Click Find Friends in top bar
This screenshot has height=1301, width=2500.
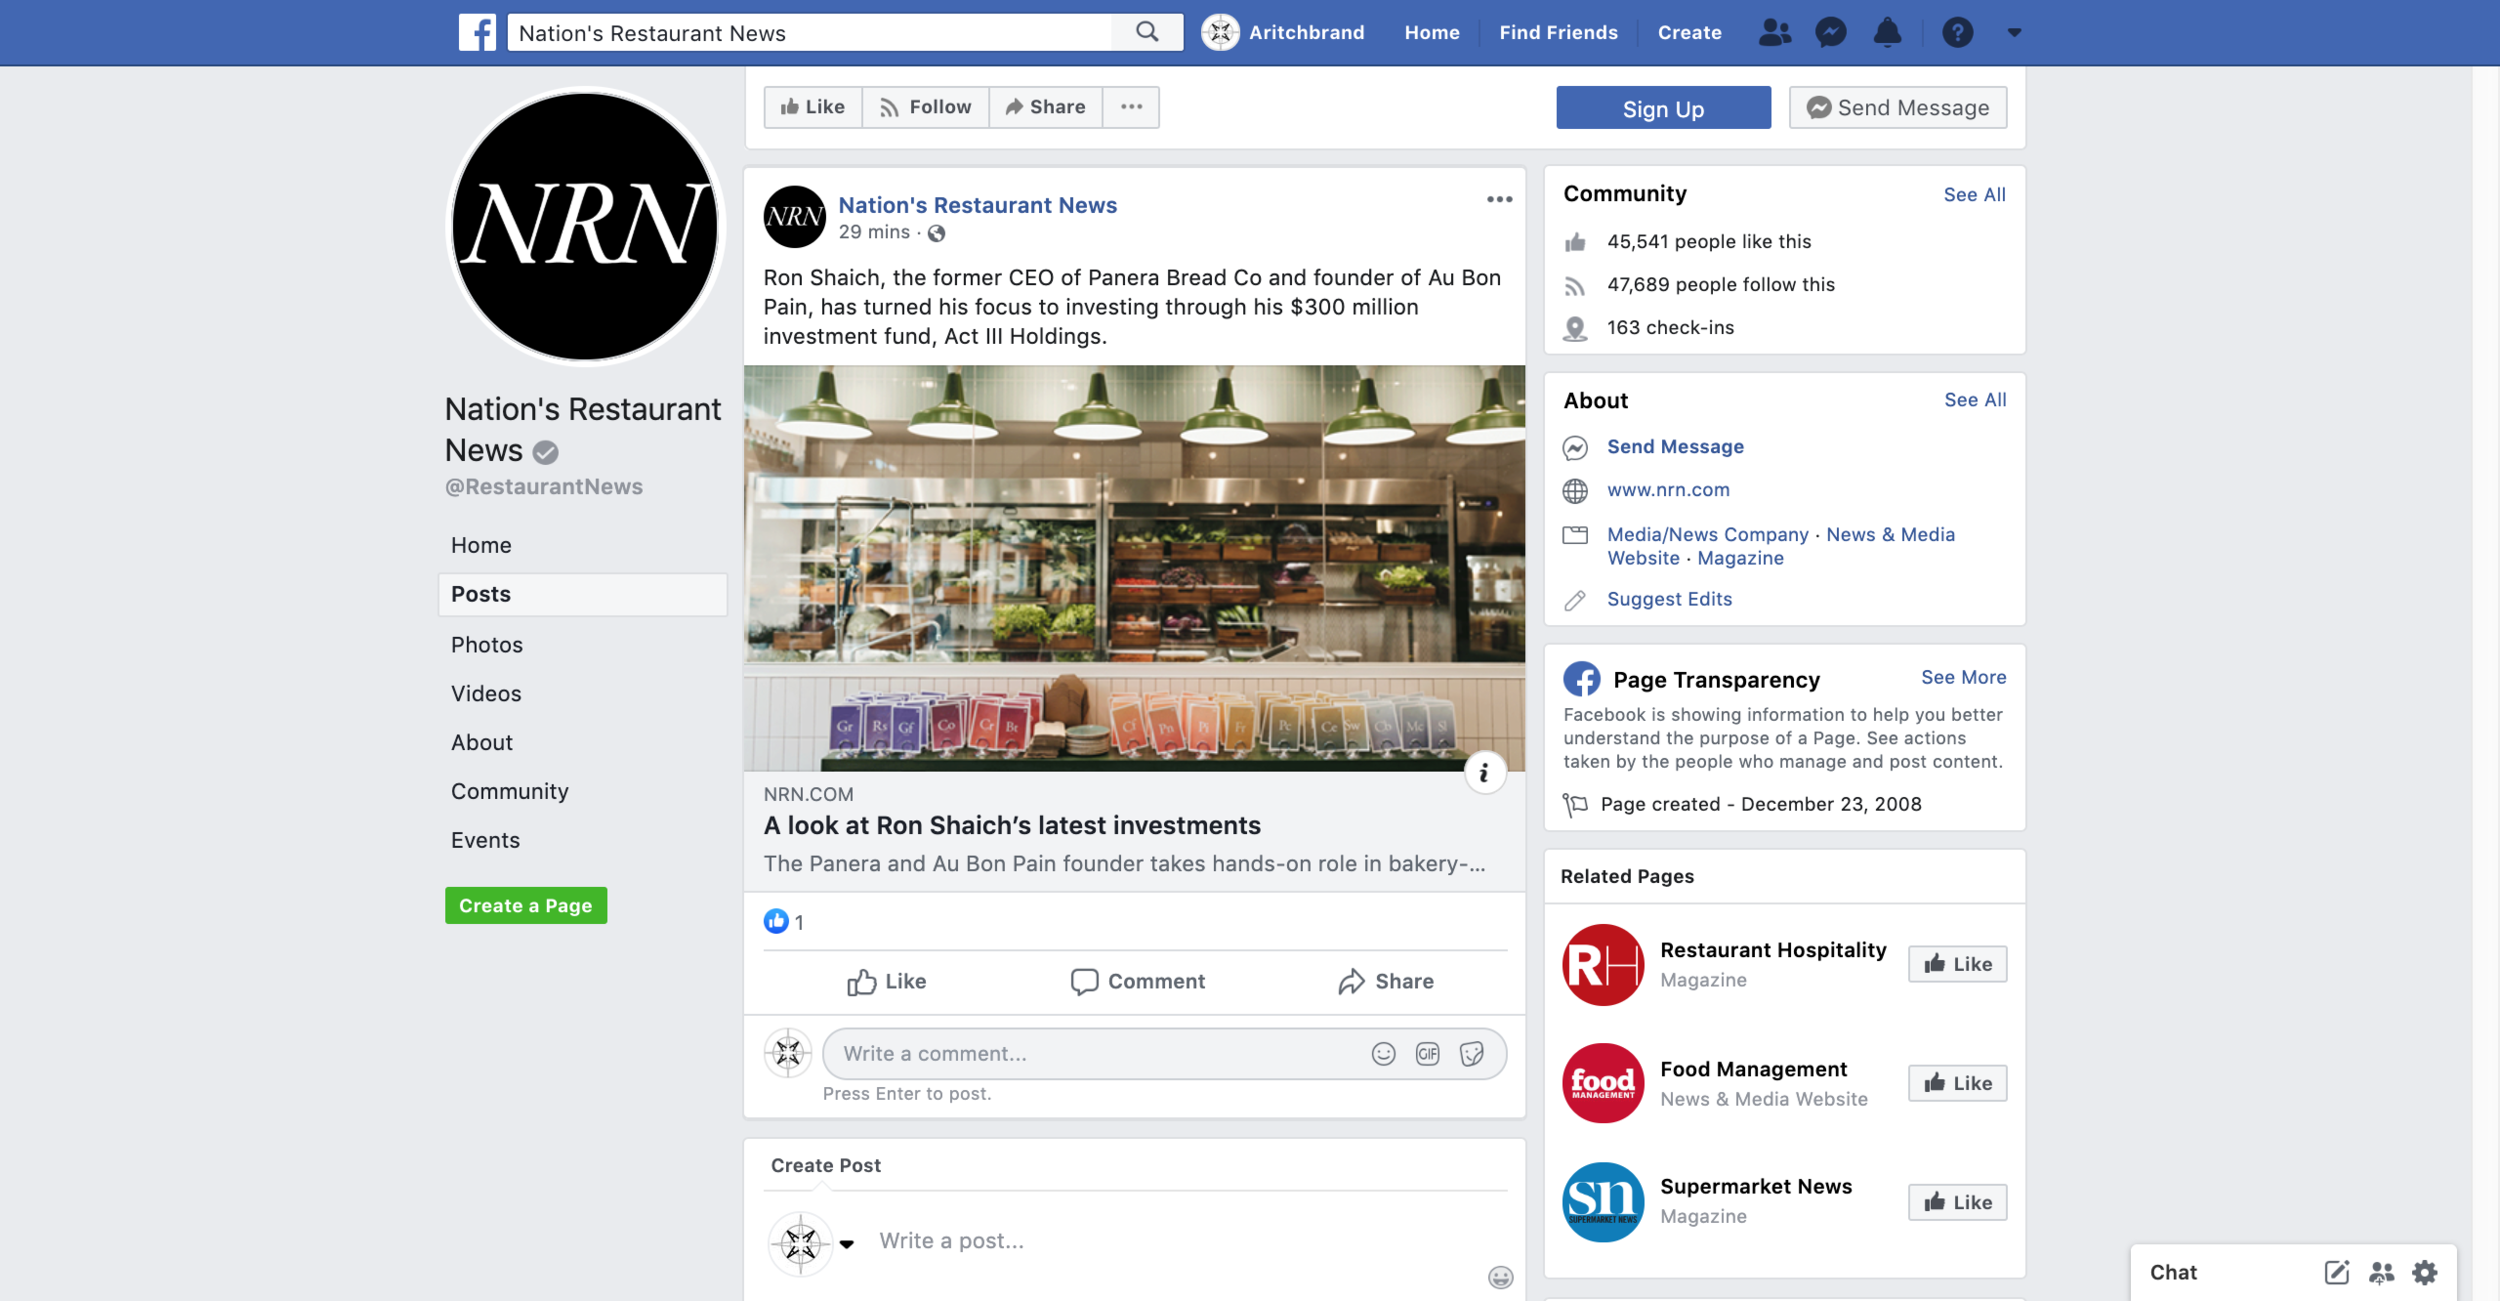(1558, 32)
